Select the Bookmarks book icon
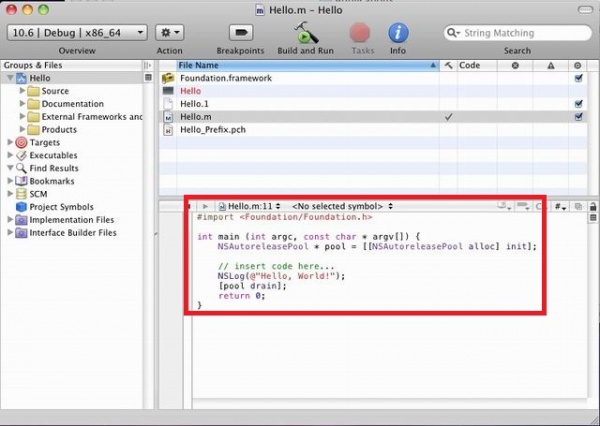Viewport: 600px width, 426px height. coord(21,181)
